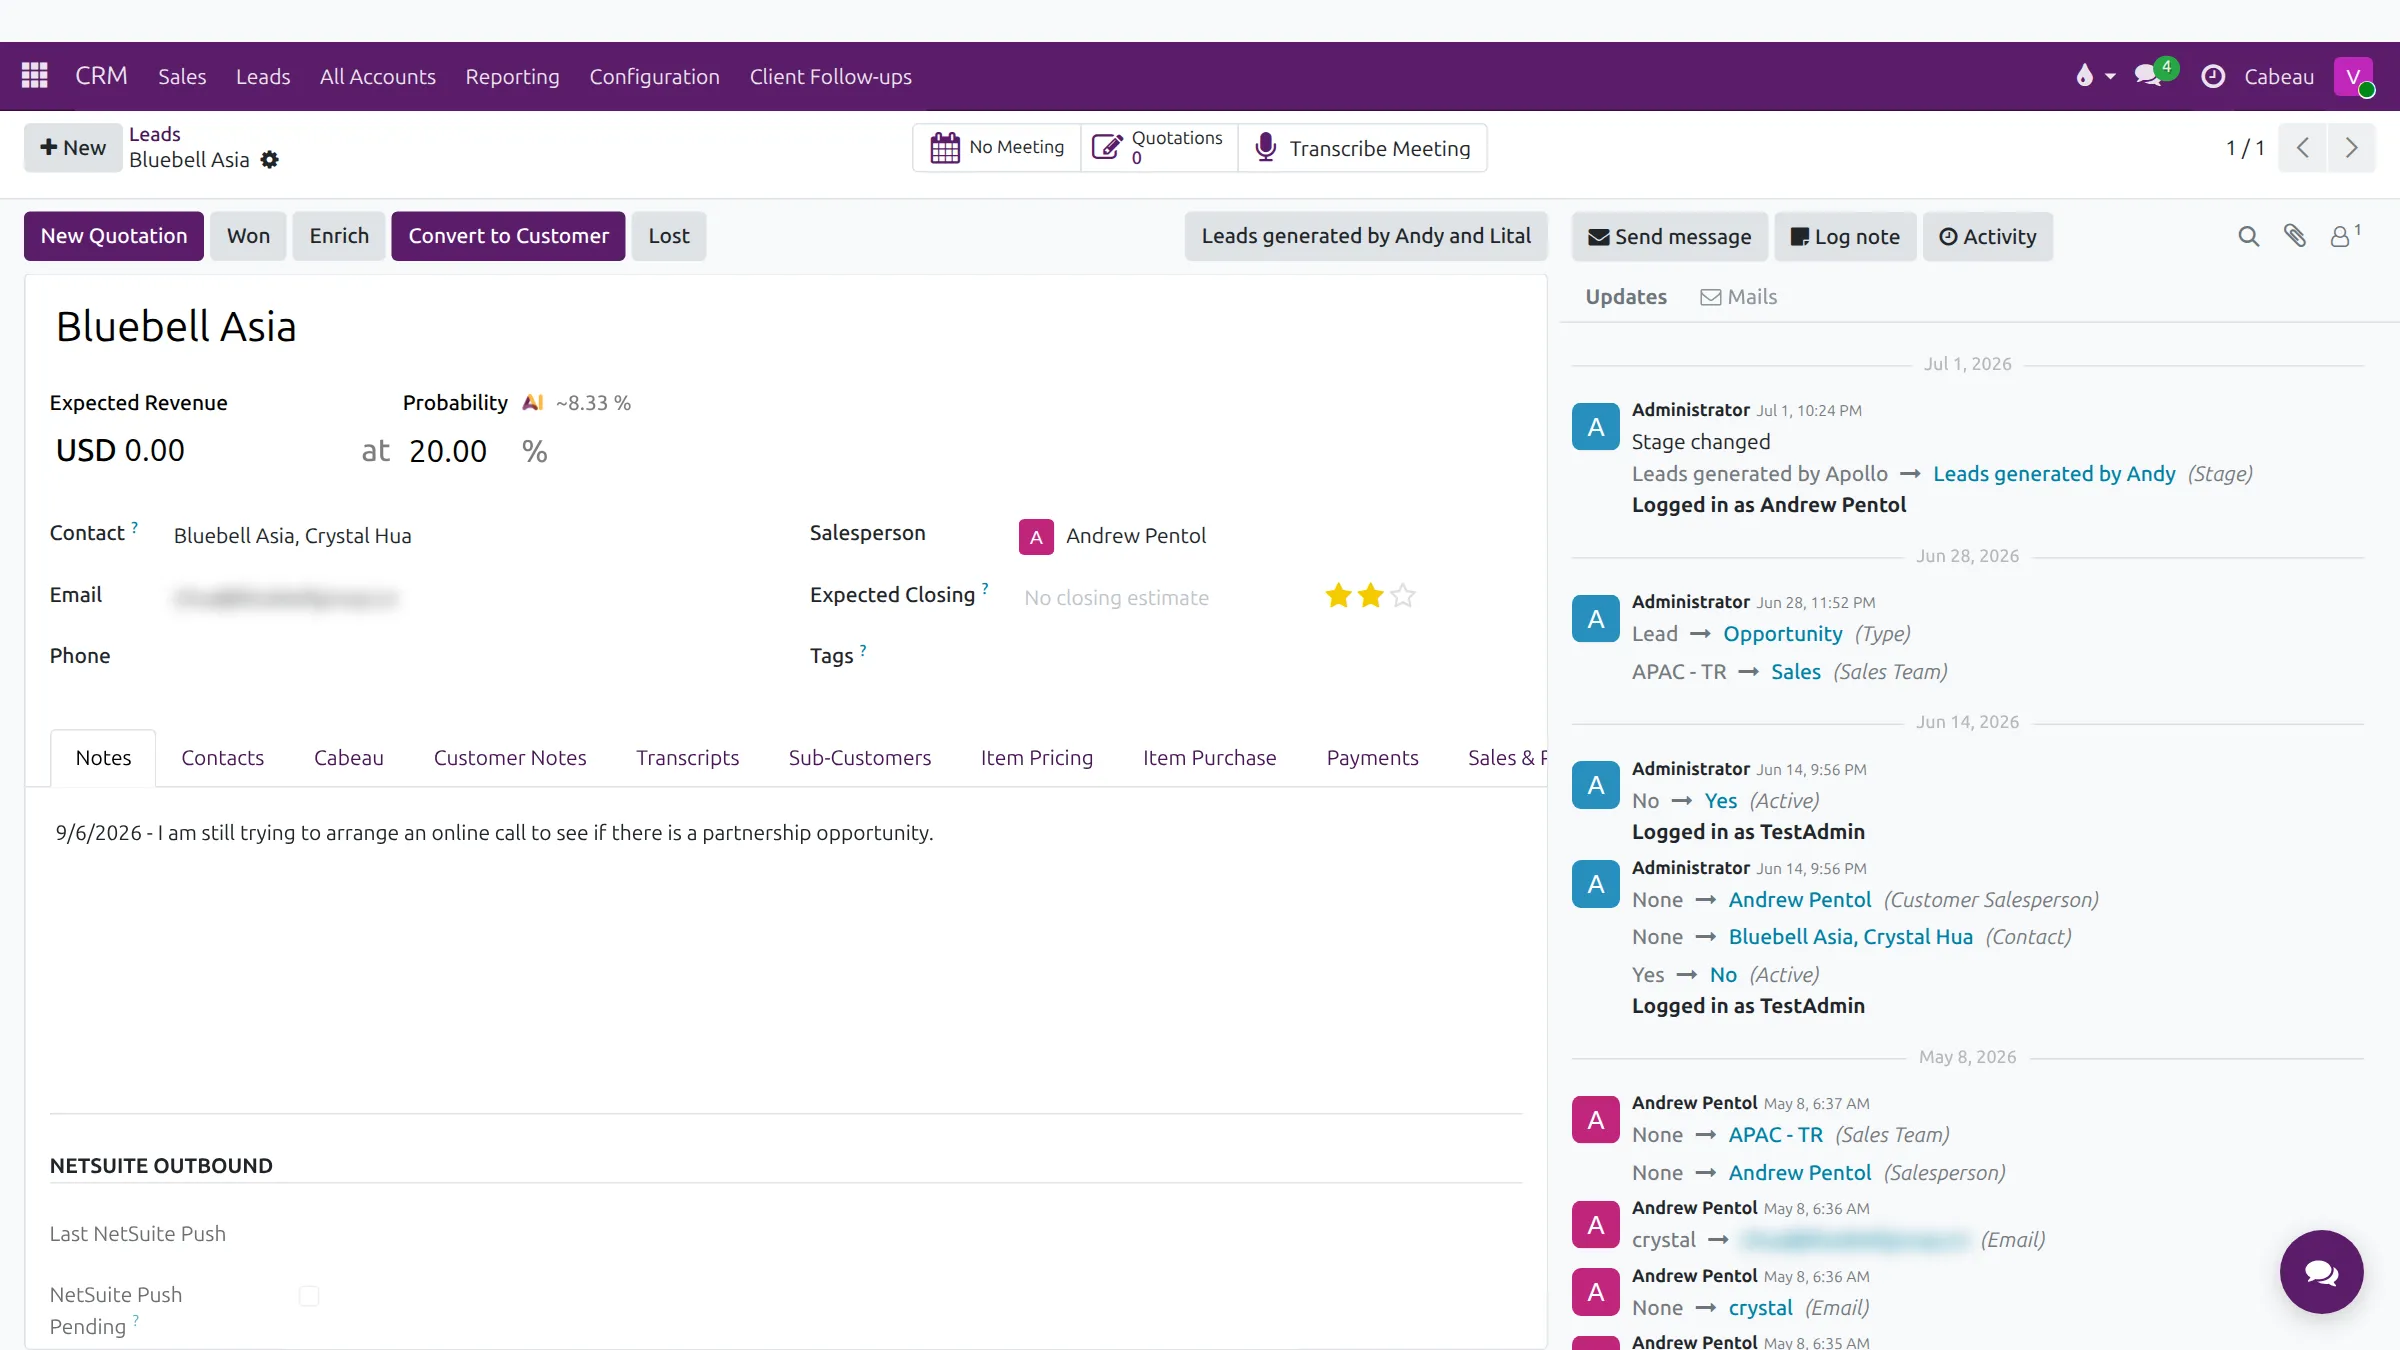Click the Transcribe Meeting microphone icon

coord(1265,148)
